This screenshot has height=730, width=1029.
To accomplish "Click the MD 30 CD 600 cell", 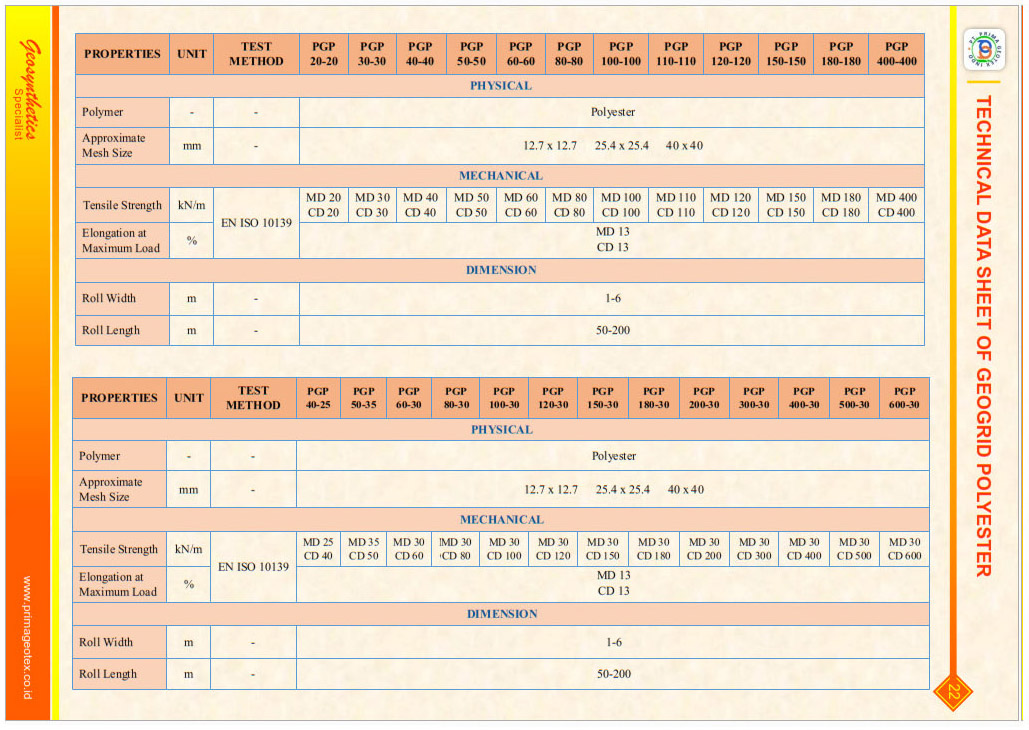I will point(904,549).
